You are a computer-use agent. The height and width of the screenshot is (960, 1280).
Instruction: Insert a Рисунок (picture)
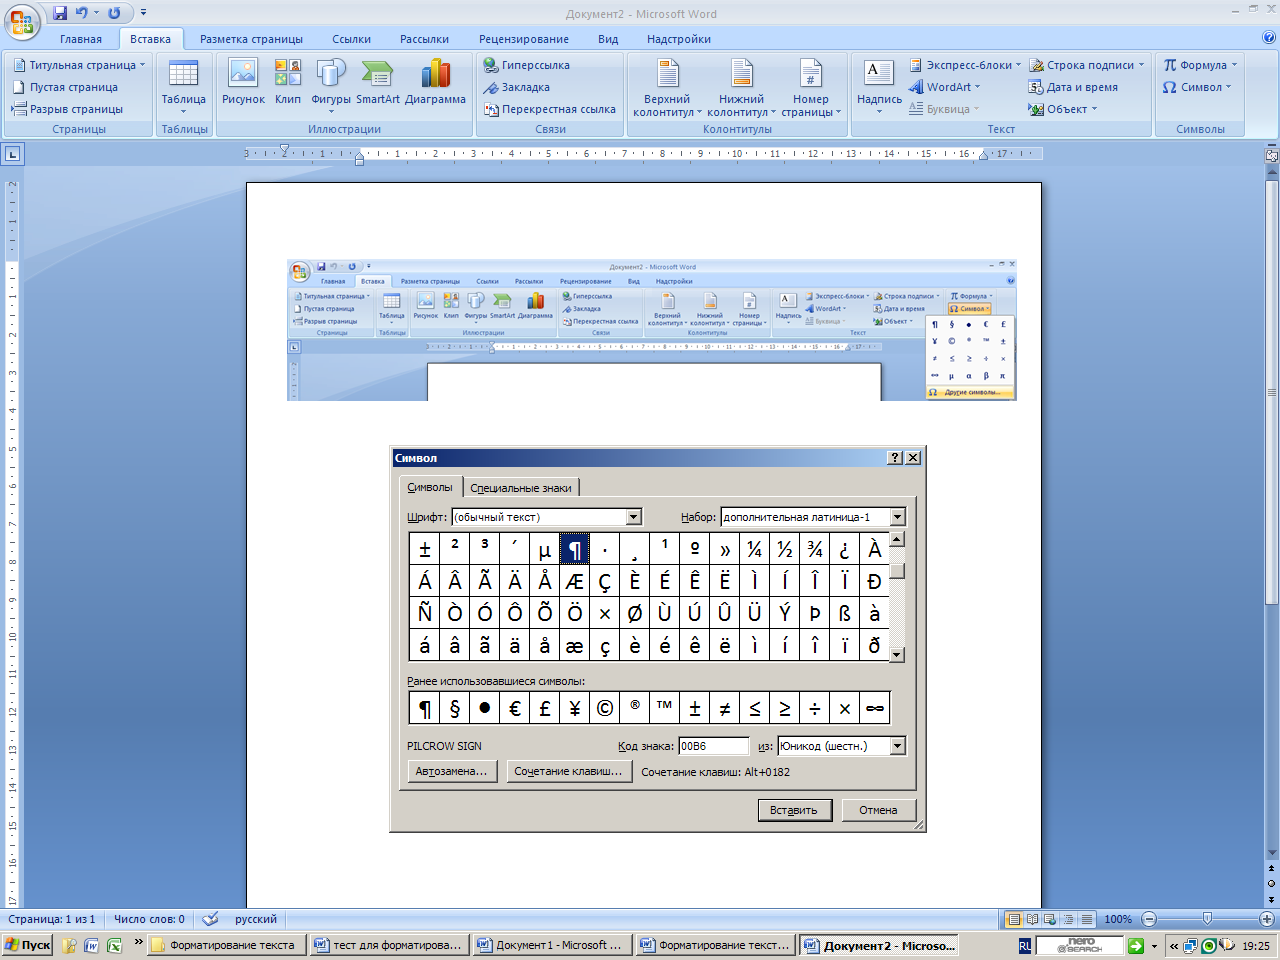(243, 82)
